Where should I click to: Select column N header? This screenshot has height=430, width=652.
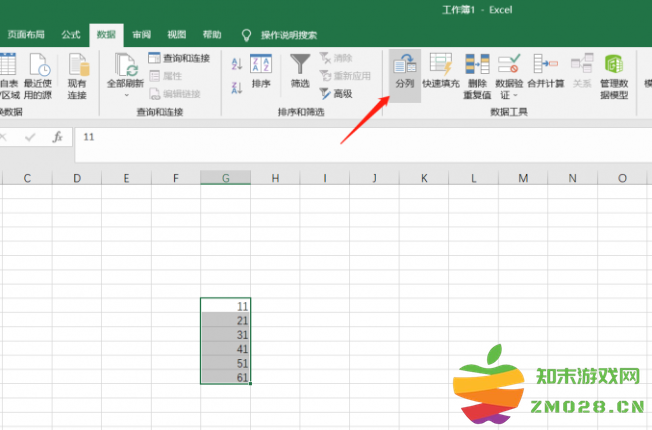coord(573,178)
